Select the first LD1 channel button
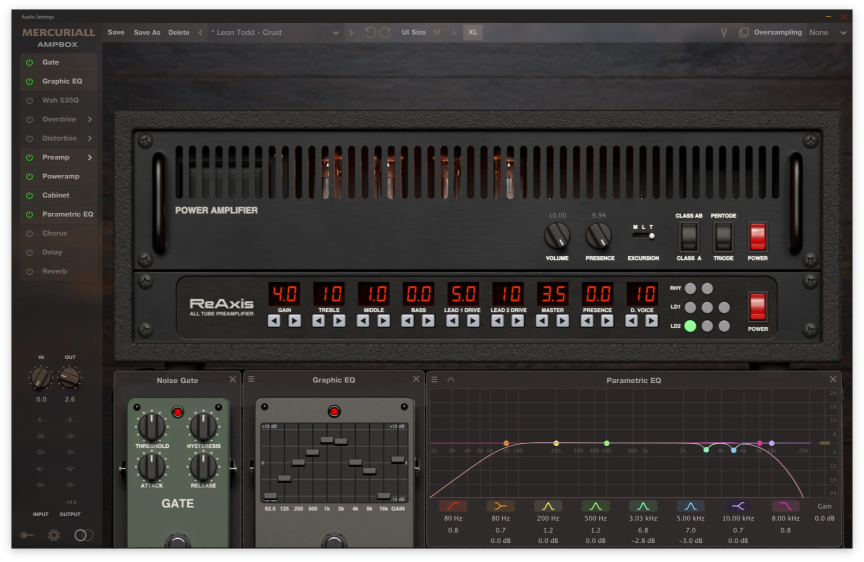This screenshot has width=864, height=562. coord(690,307)
